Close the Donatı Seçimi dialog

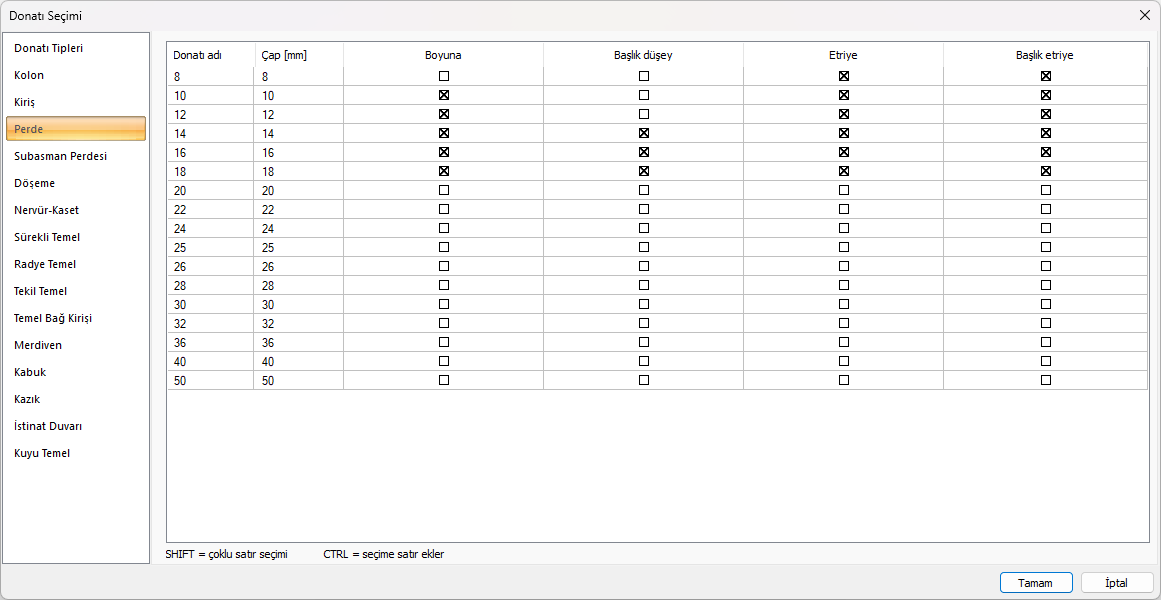(x=1144, y=15)
